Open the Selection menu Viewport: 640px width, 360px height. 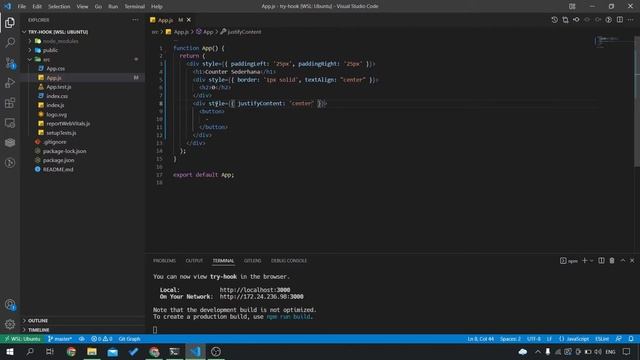(x=59, y=7)
